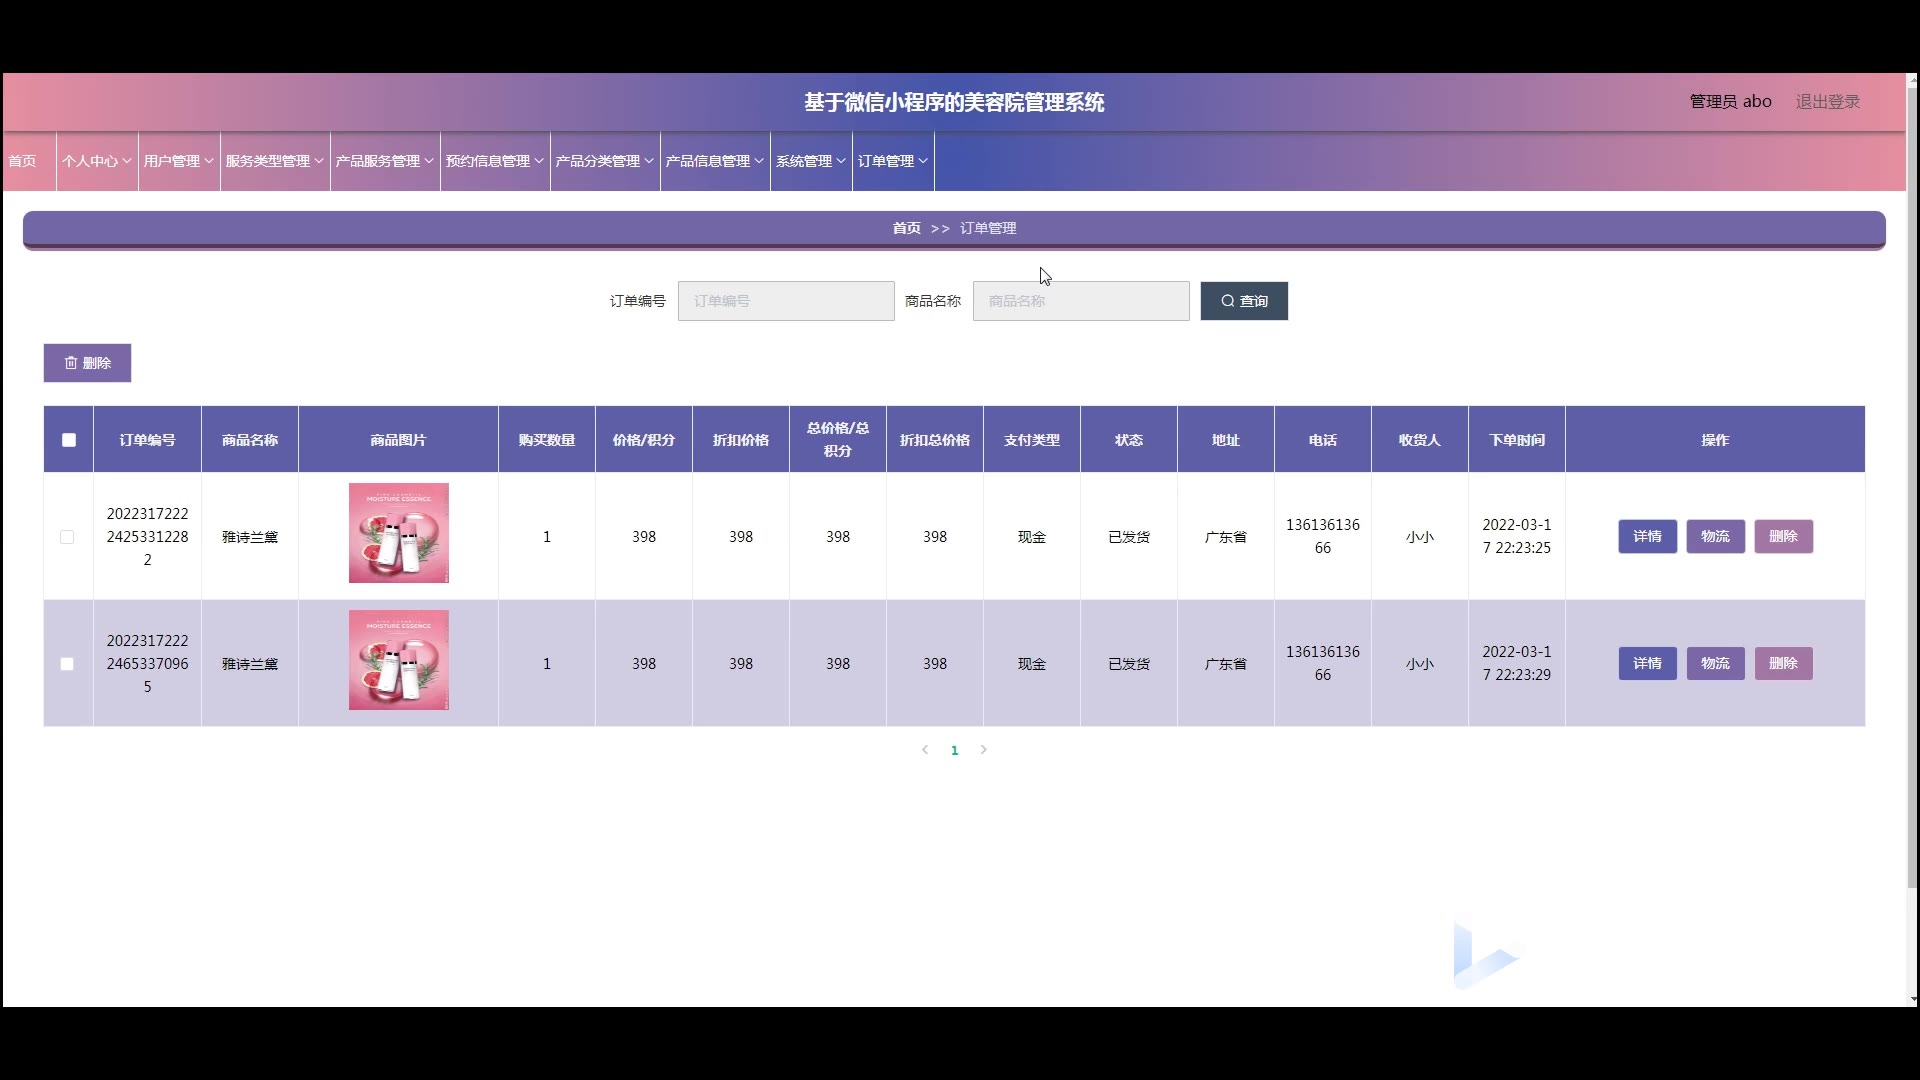1920x1080 pixels.
Task: Click the 订单编号 search input field
Action: [786, 301]
